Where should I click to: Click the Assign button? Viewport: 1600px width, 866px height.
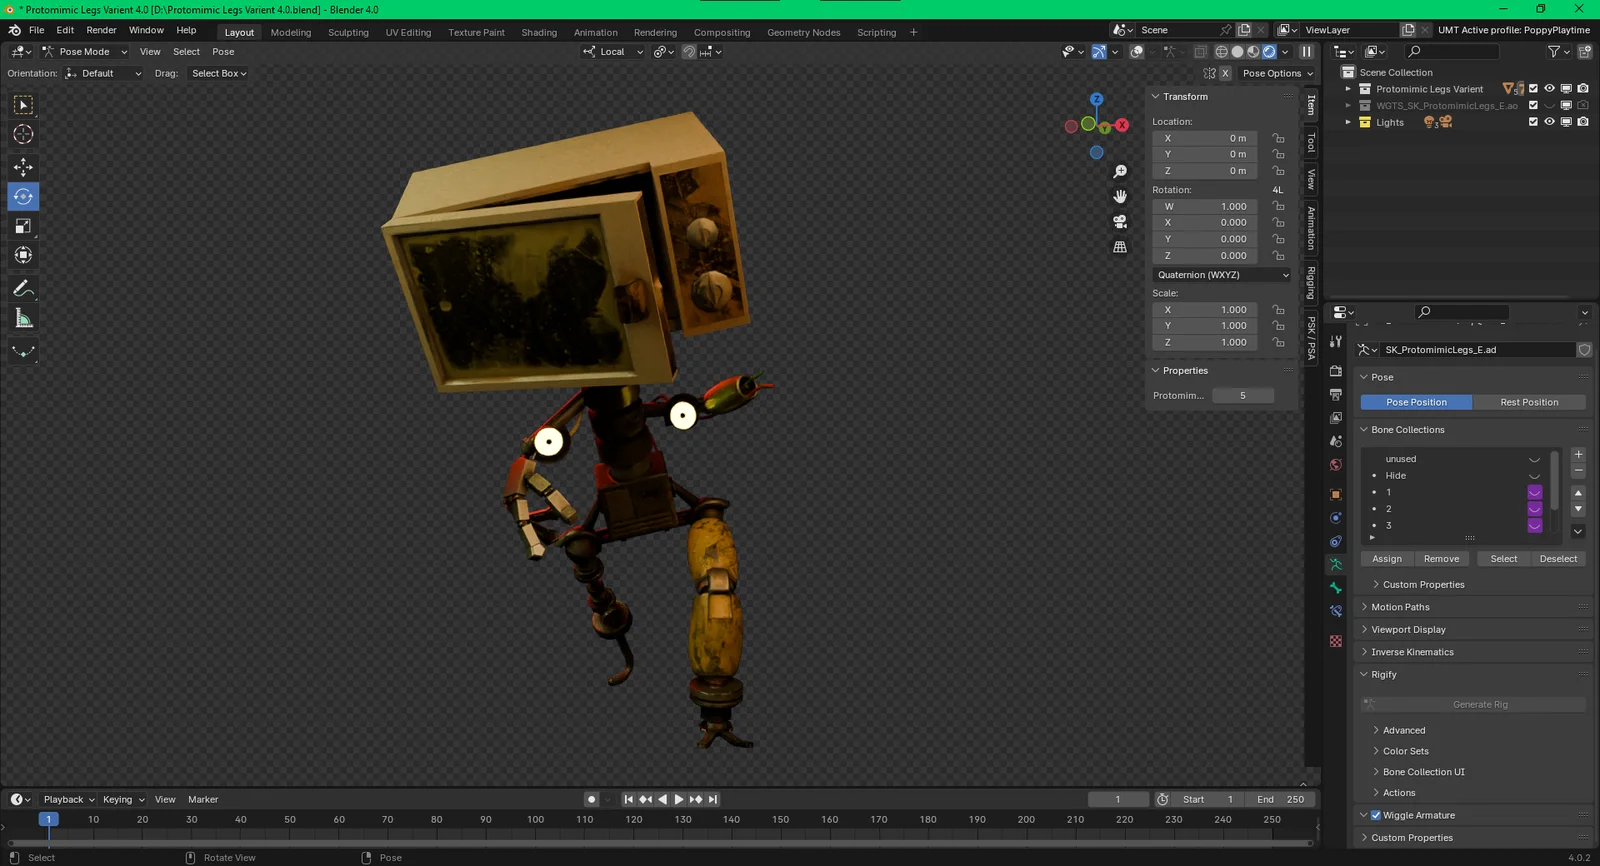point(1387,559)
